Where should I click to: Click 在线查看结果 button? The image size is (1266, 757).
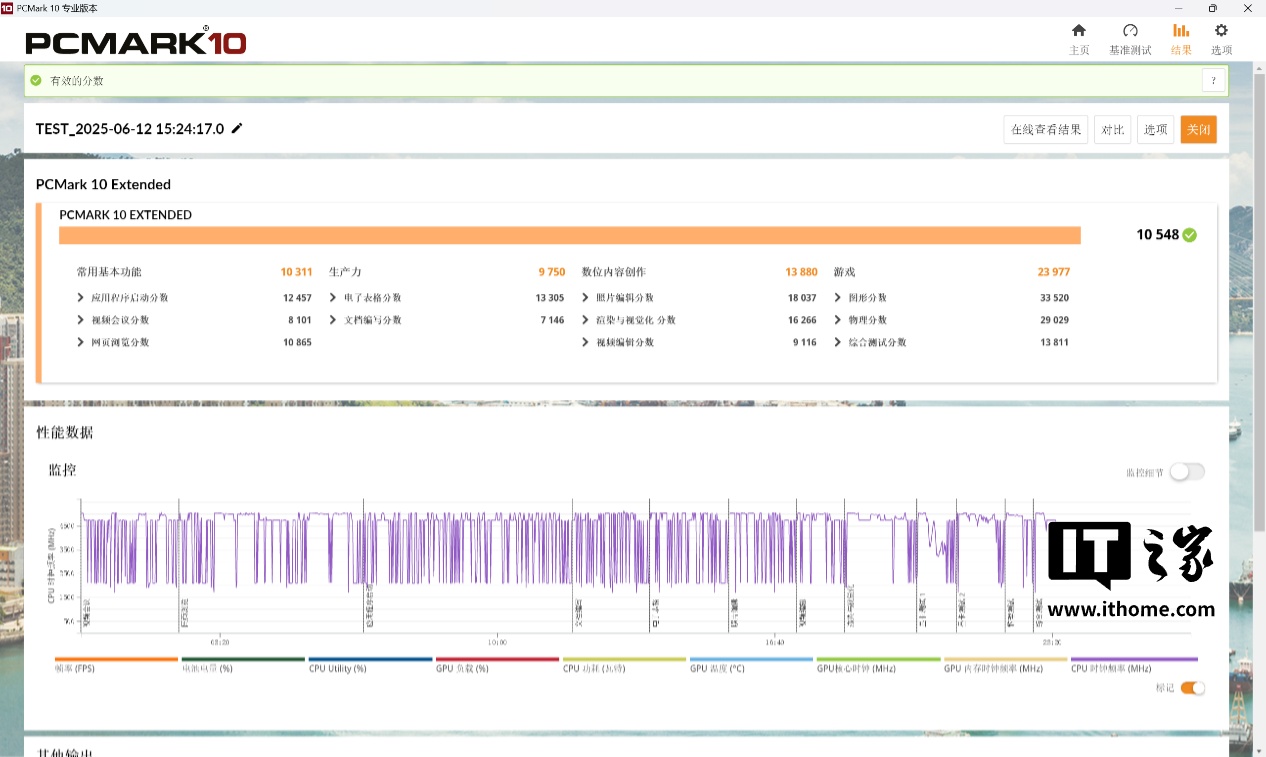pyautogui.click(x=1045, y=130)
